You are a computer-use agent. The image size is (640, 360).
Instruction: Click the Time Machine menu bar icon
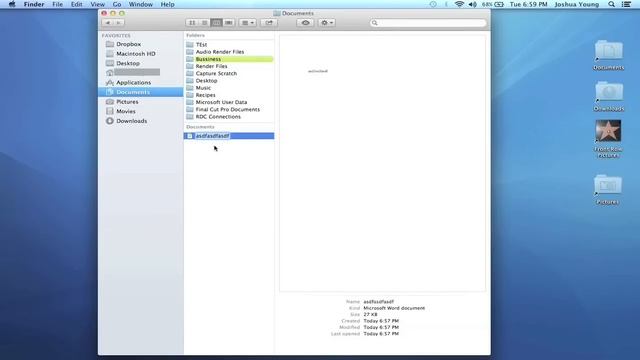click(x=433, y=4)
